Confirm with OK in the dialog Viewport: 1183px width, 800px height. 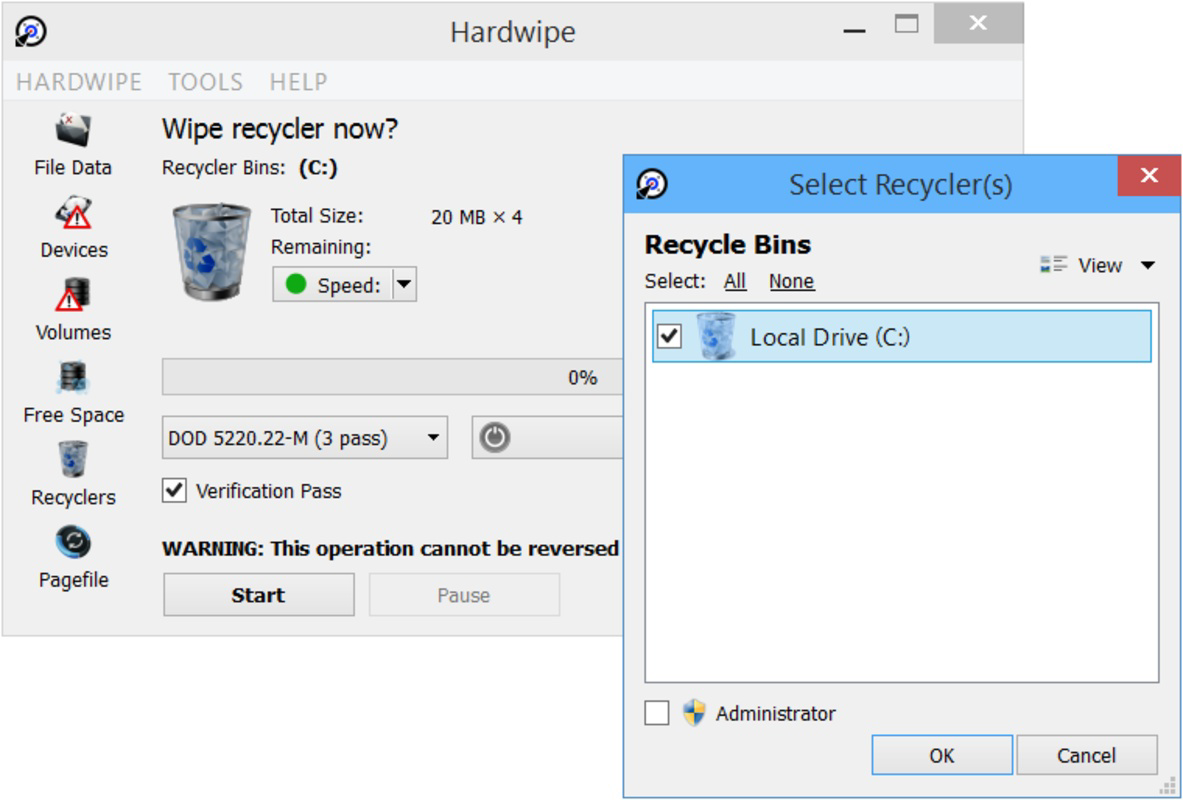click(942, 755)
